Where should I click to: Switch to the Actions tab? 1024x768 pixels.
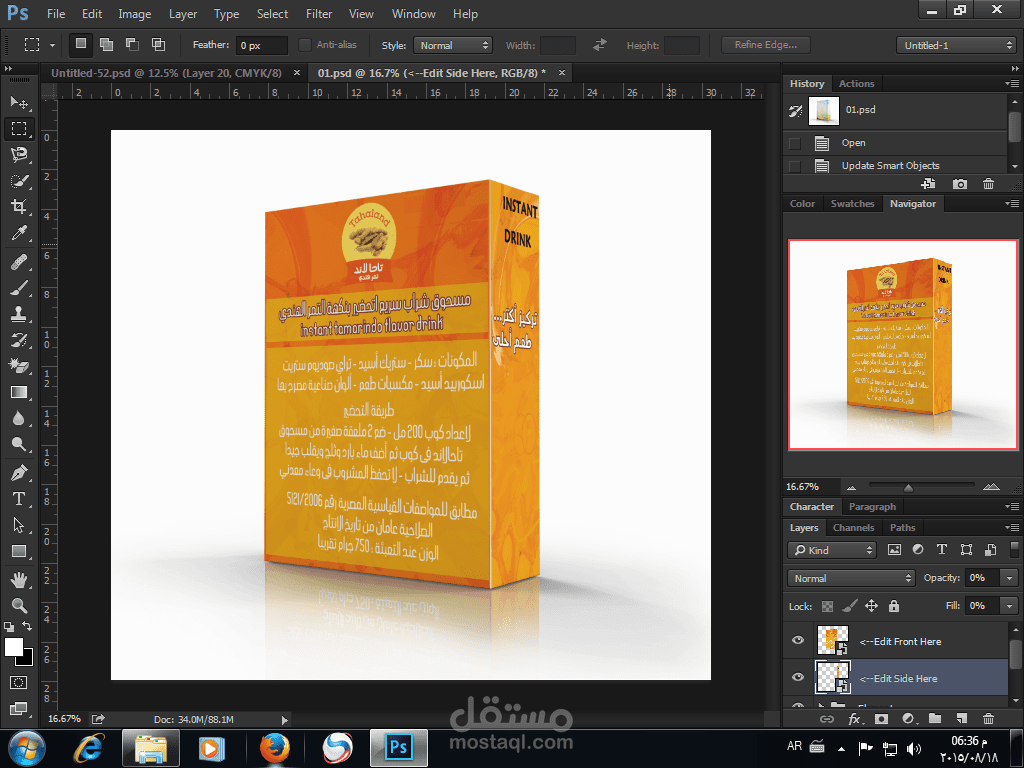(x=856, y=84)
